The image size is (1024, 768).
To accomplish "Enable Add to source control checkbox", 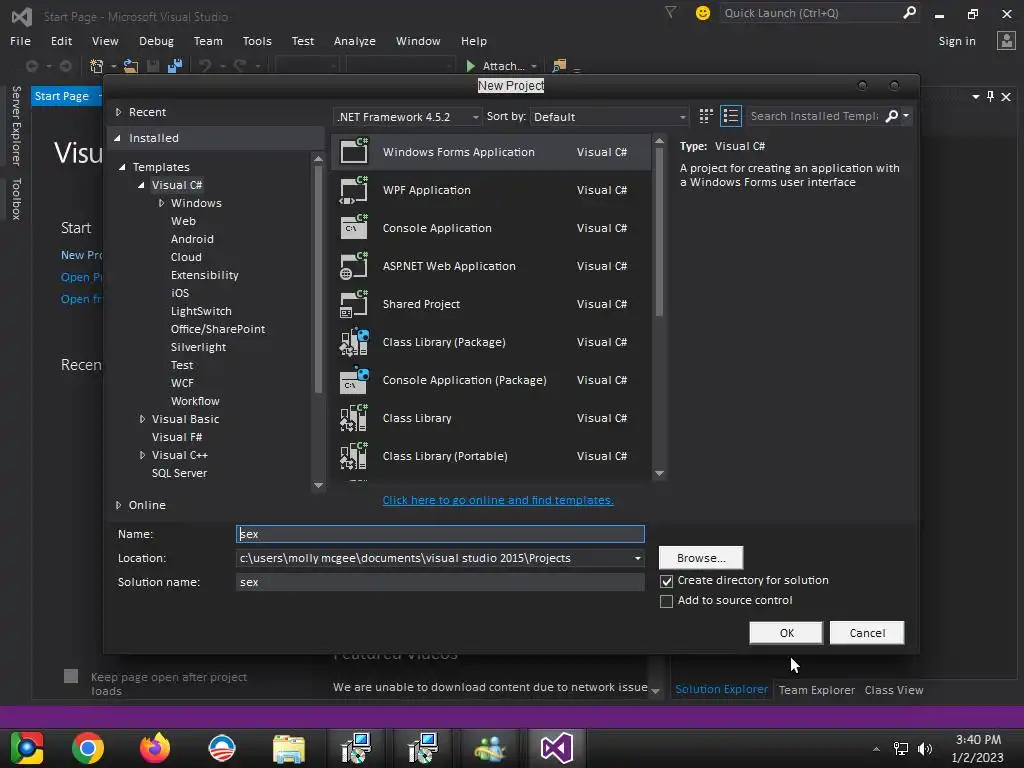I will 666,601.
